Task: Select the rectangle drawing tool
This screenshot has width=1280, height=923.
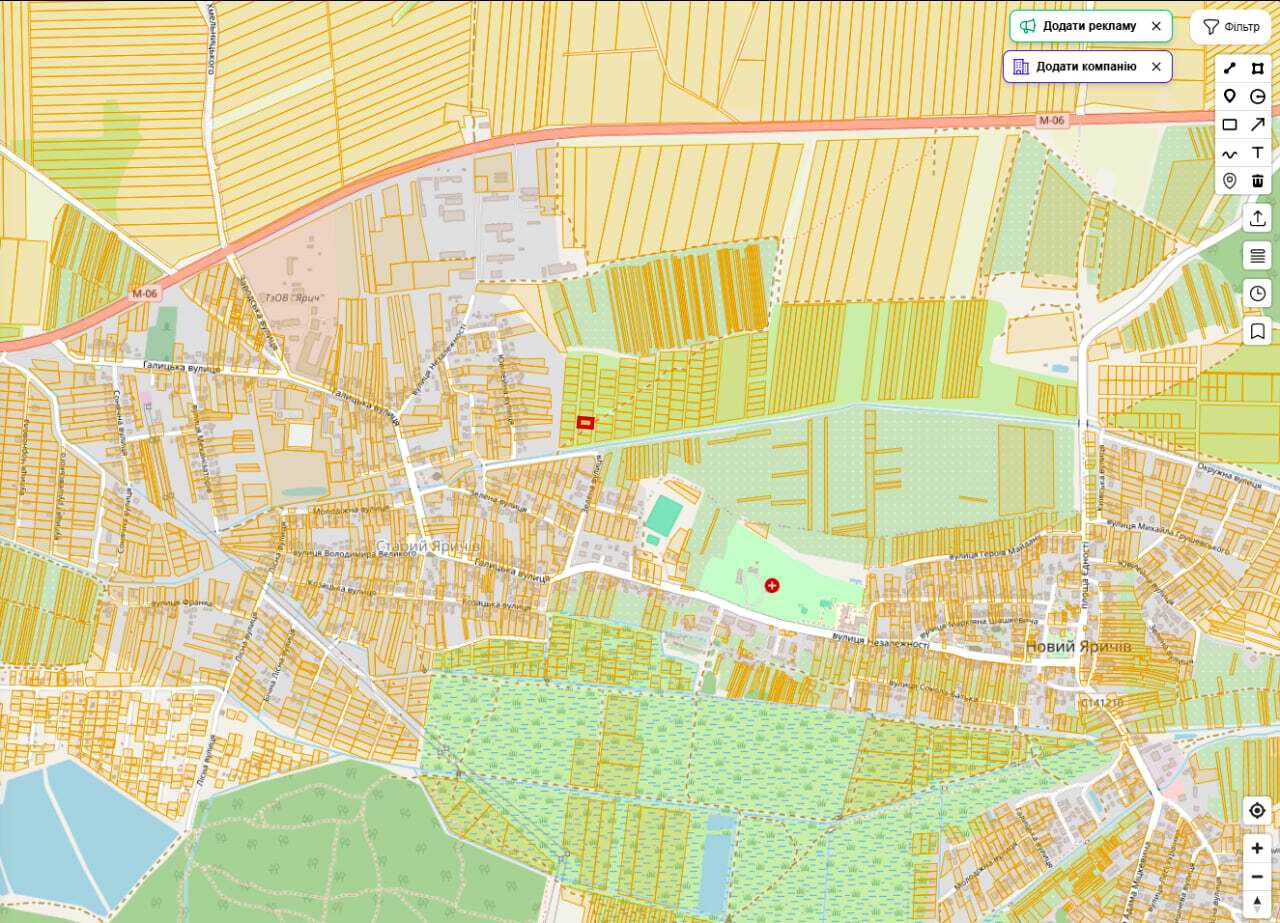Action: (x=1230, y=125)
